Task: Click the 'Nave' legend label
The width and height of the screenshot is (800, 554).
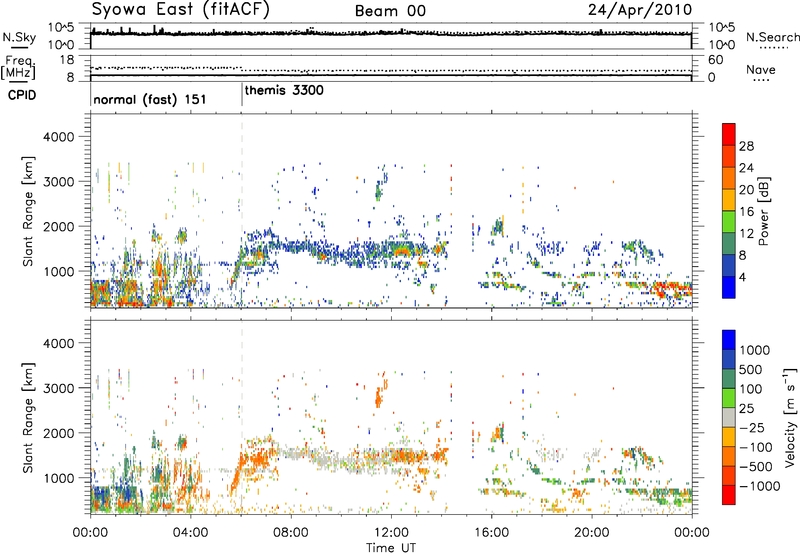Action: [x=761, y=70]
